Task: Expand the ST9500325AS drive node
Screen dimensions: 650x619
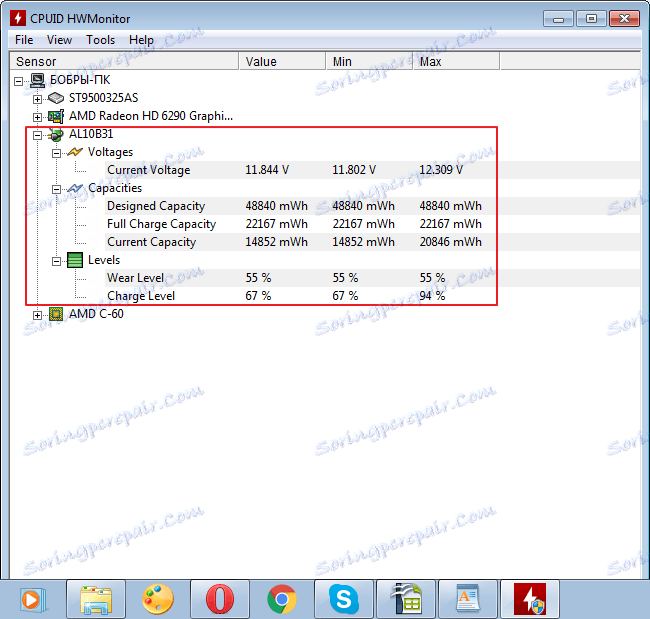Action: point(37,100)
